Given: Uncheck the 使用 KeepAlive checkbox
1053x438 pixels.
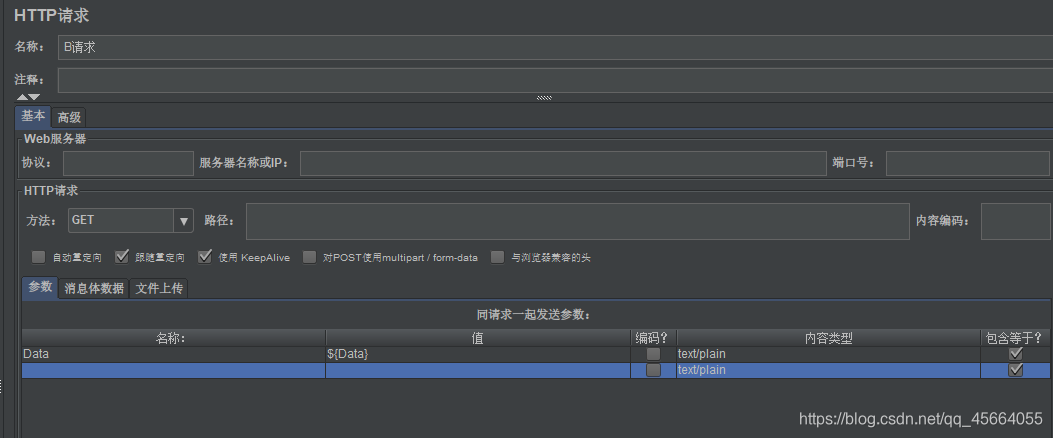Looking at the screenshot, I should click(205, 257).
